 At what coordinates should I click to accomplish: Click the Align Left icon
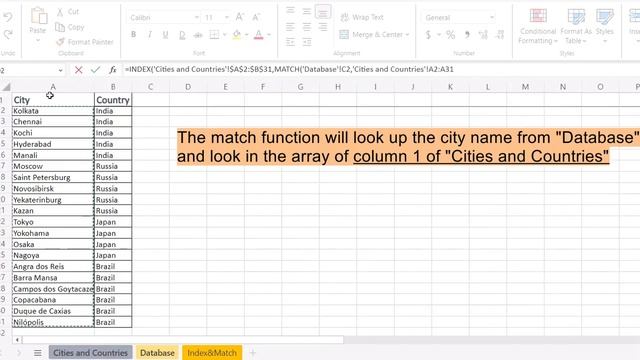(290, 27)
